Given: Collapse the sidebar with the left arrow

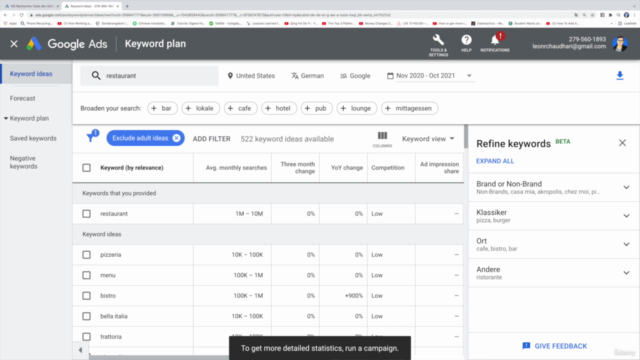Looking at the screenshot, I should click(x=80, y=350).
